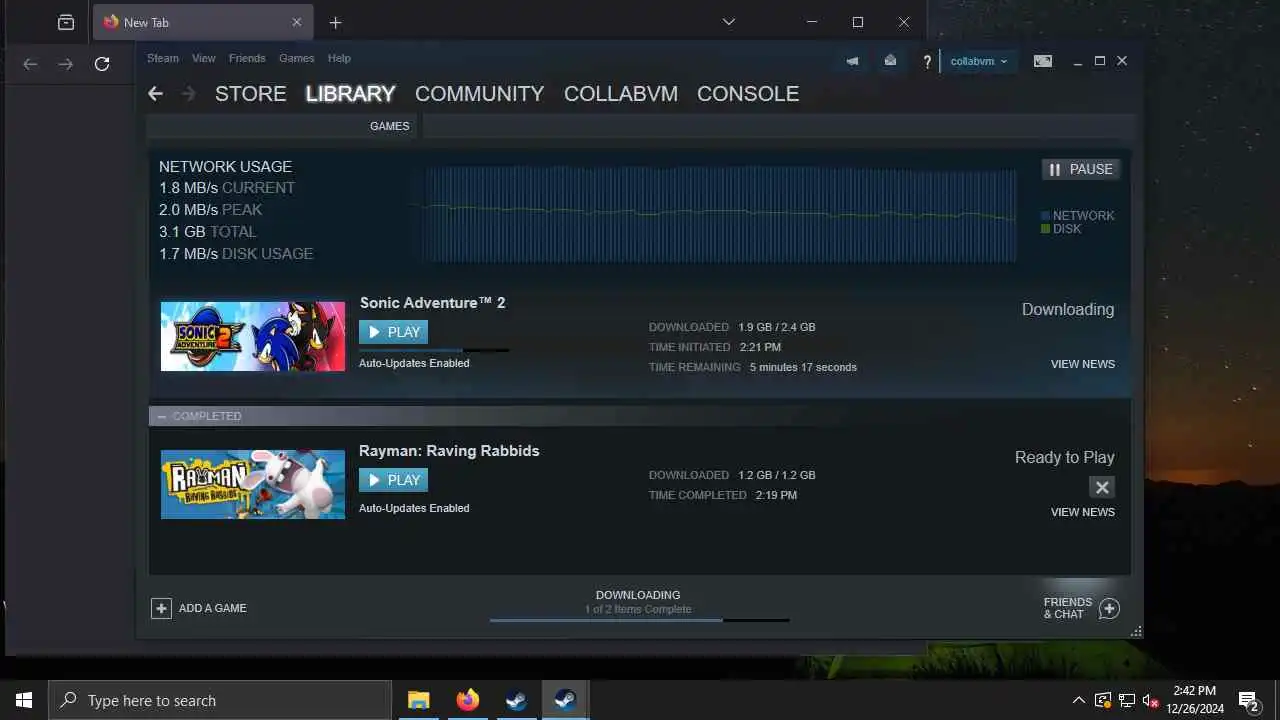Click the active Steam taskbar icon

click(x=565, y=700)
